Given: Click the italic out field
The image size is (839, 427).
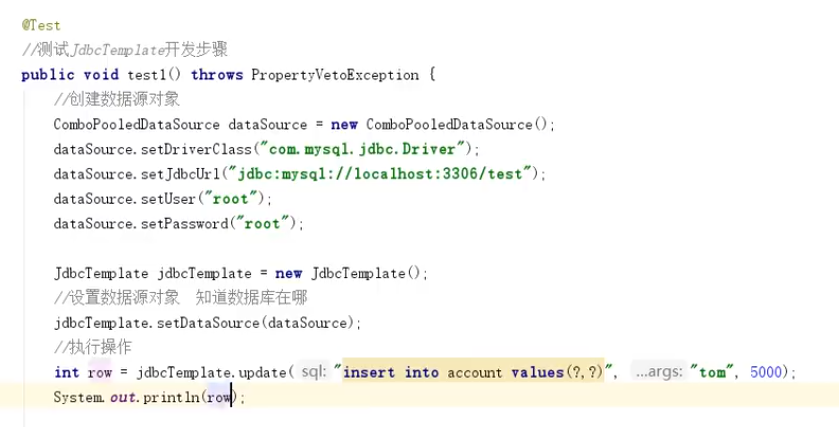Looking at the screenshot, I should (122, 397).
